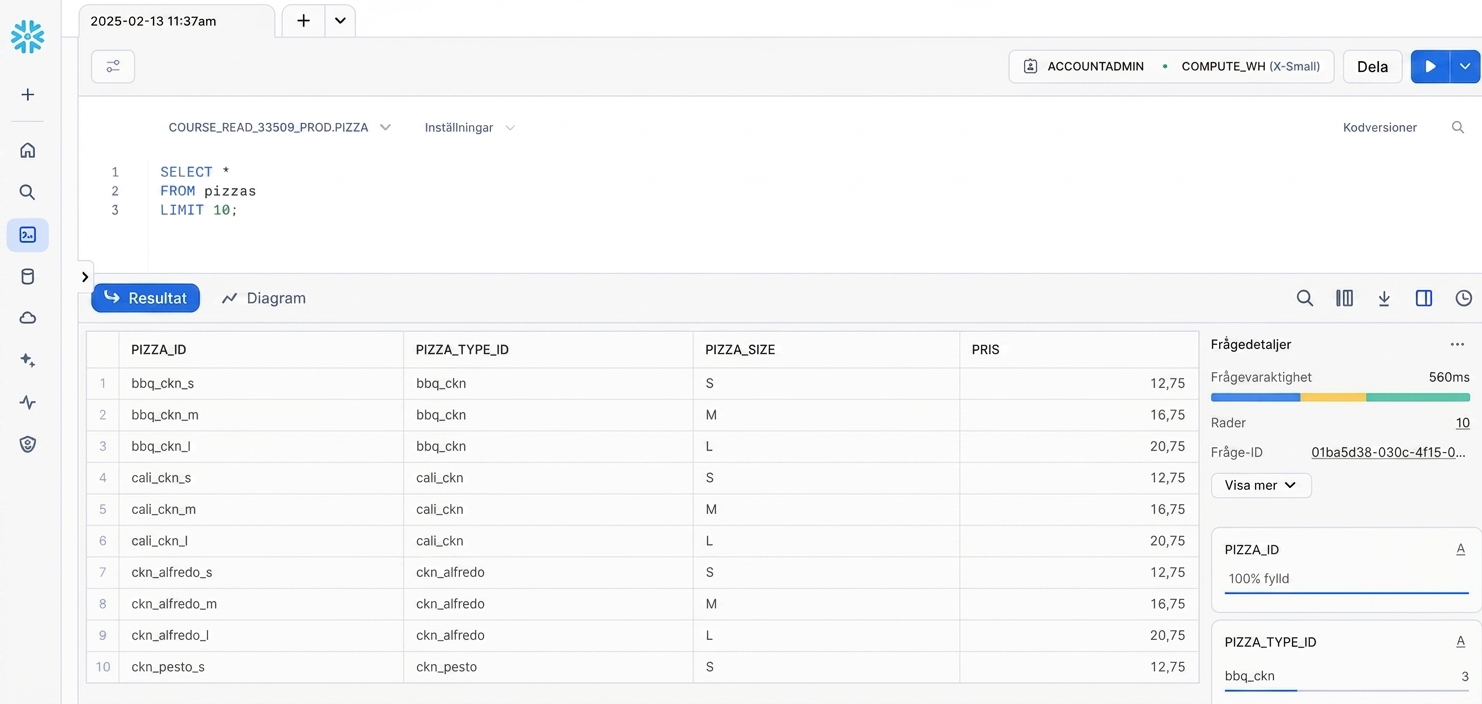
Task: Add a new worksheet tab with plus
Action: click(304, 20)
